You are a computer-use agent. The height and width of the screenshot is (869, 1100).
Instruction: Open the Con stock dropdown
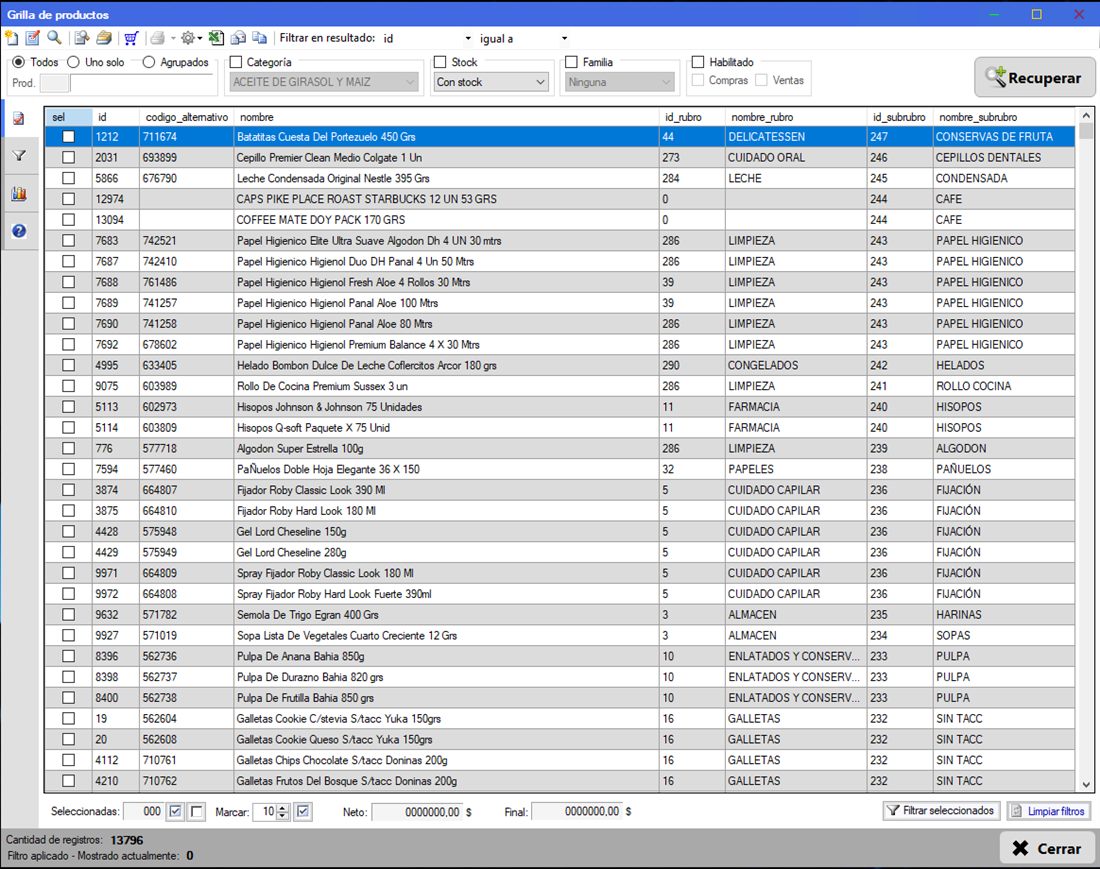490,82
